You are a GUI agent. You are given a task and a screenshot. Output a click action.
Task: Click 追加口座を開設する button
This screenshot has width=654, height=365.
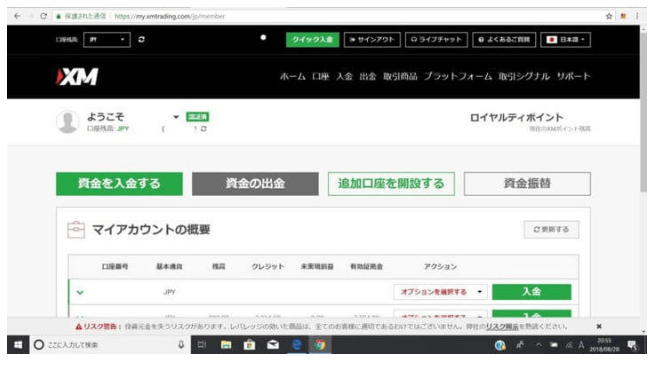tap(391, 184)
